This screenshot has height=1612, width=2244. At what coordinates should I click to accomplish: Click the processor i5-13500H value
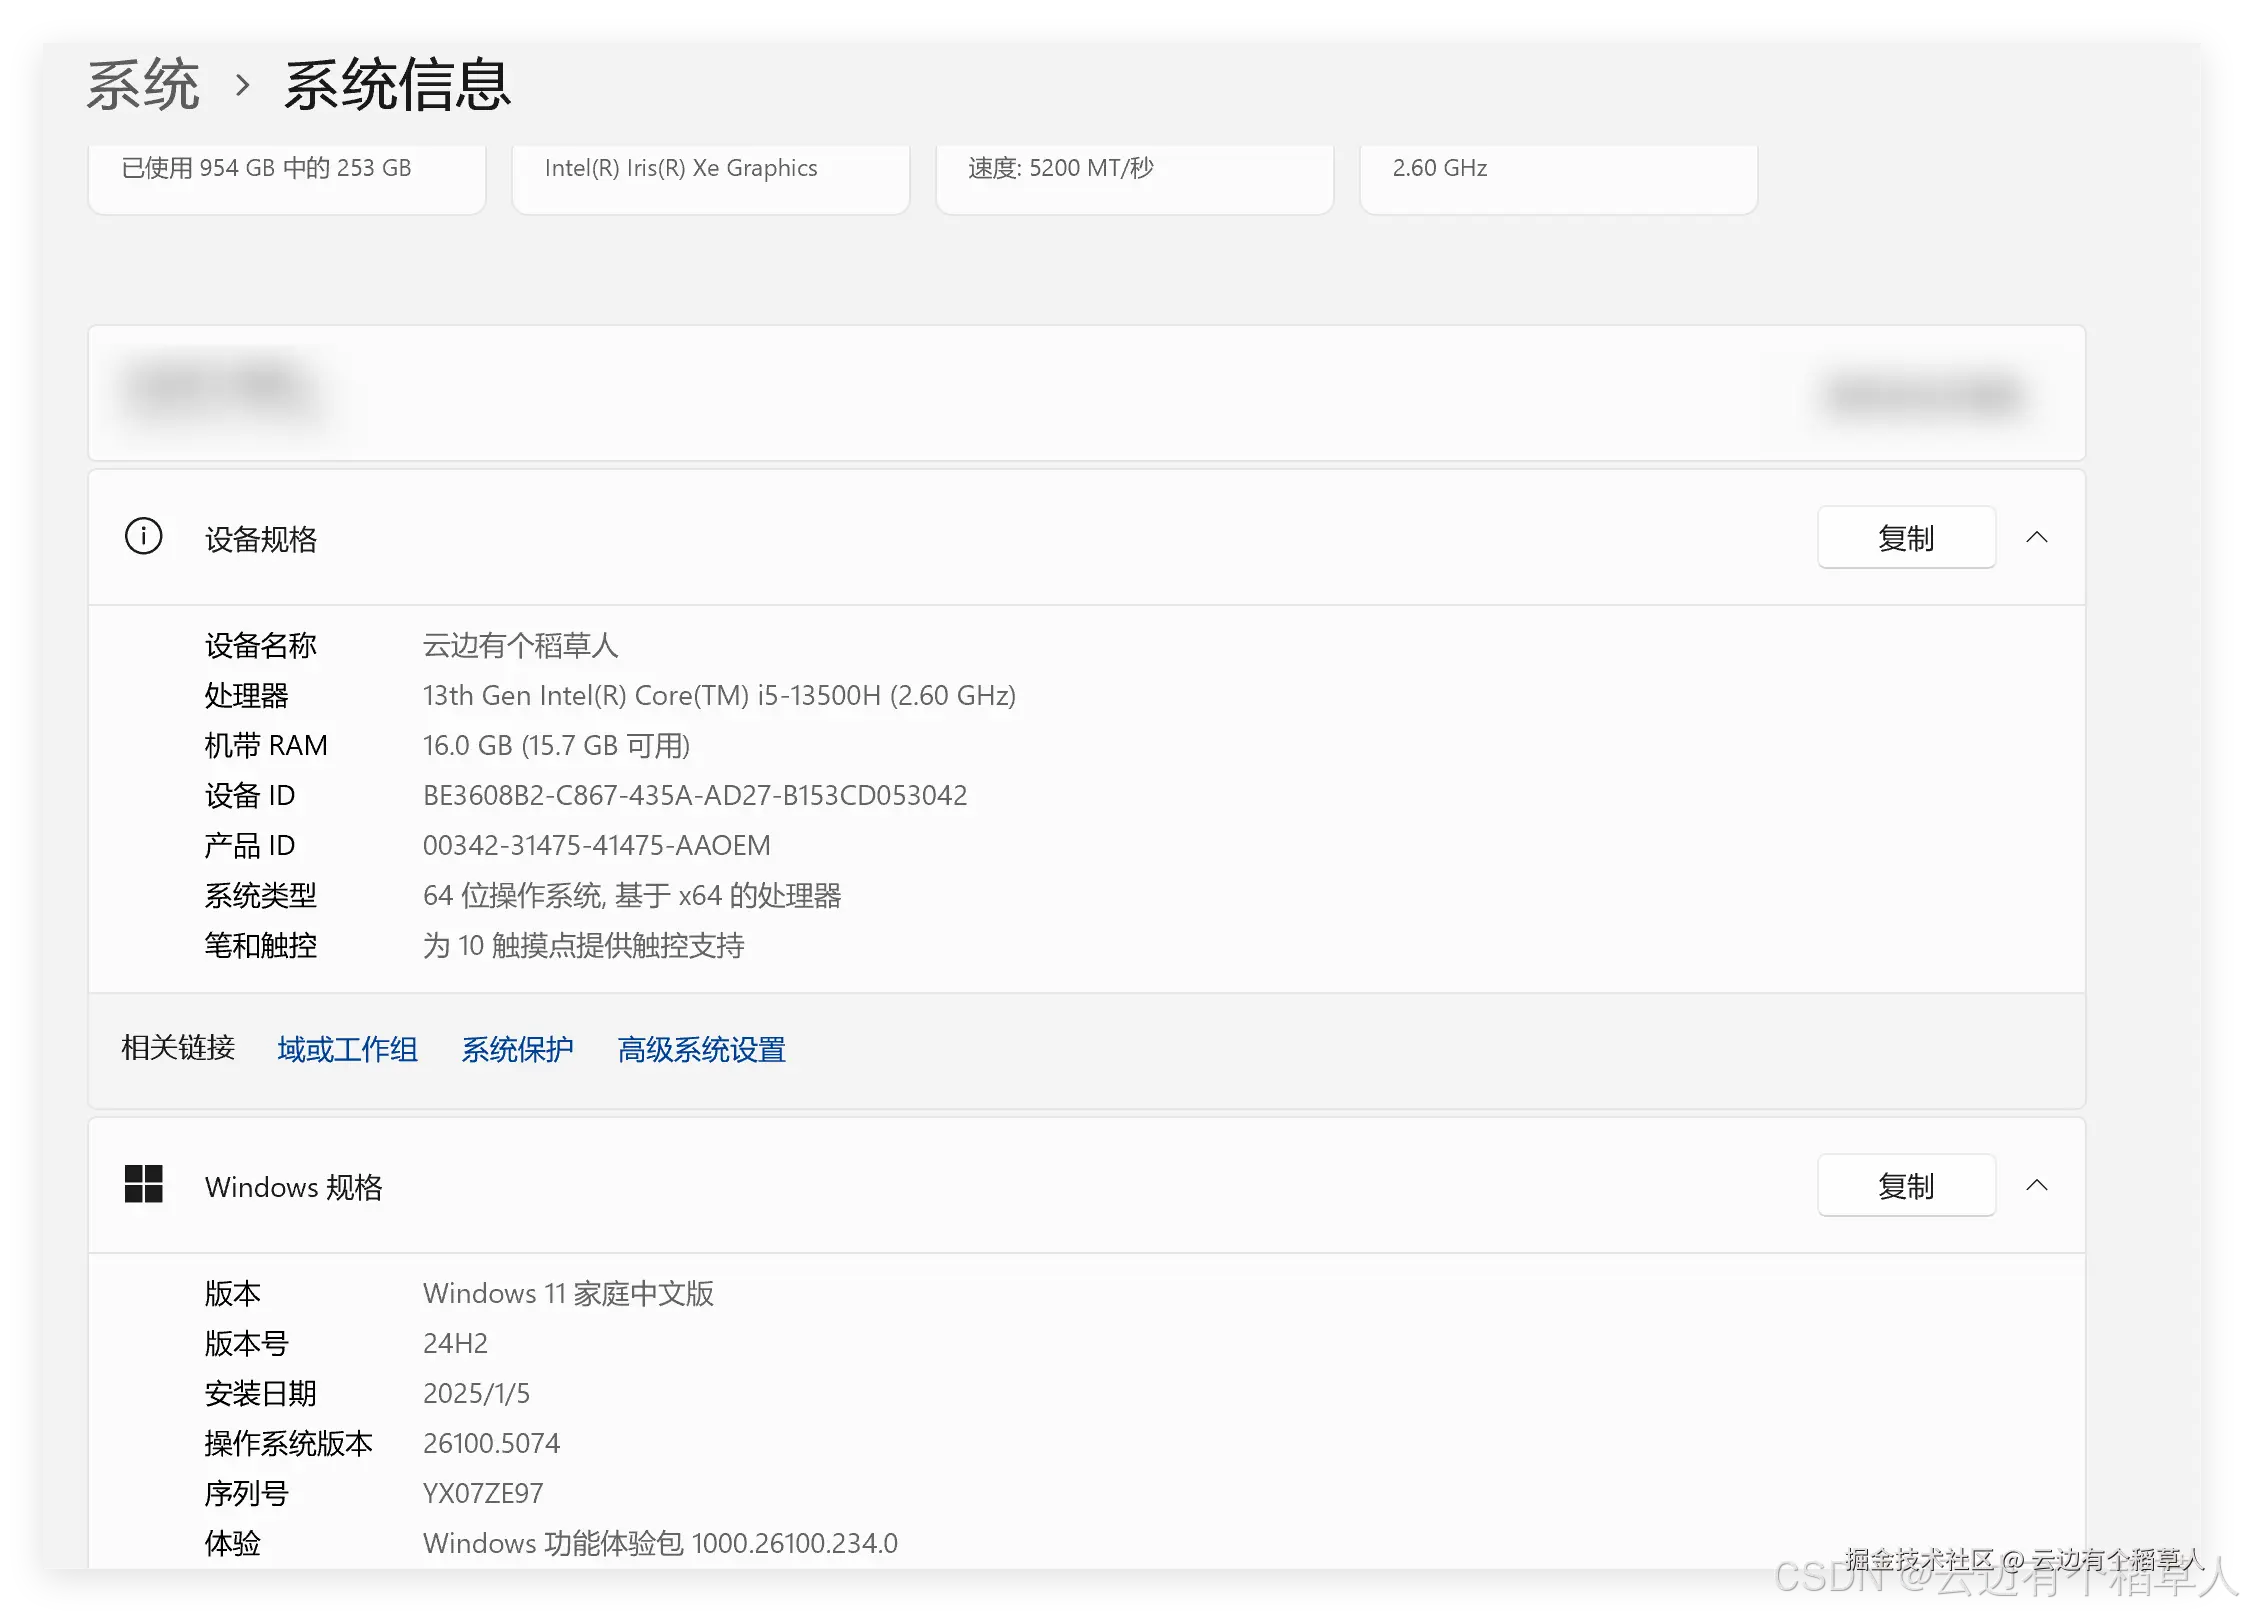[718, 696]
